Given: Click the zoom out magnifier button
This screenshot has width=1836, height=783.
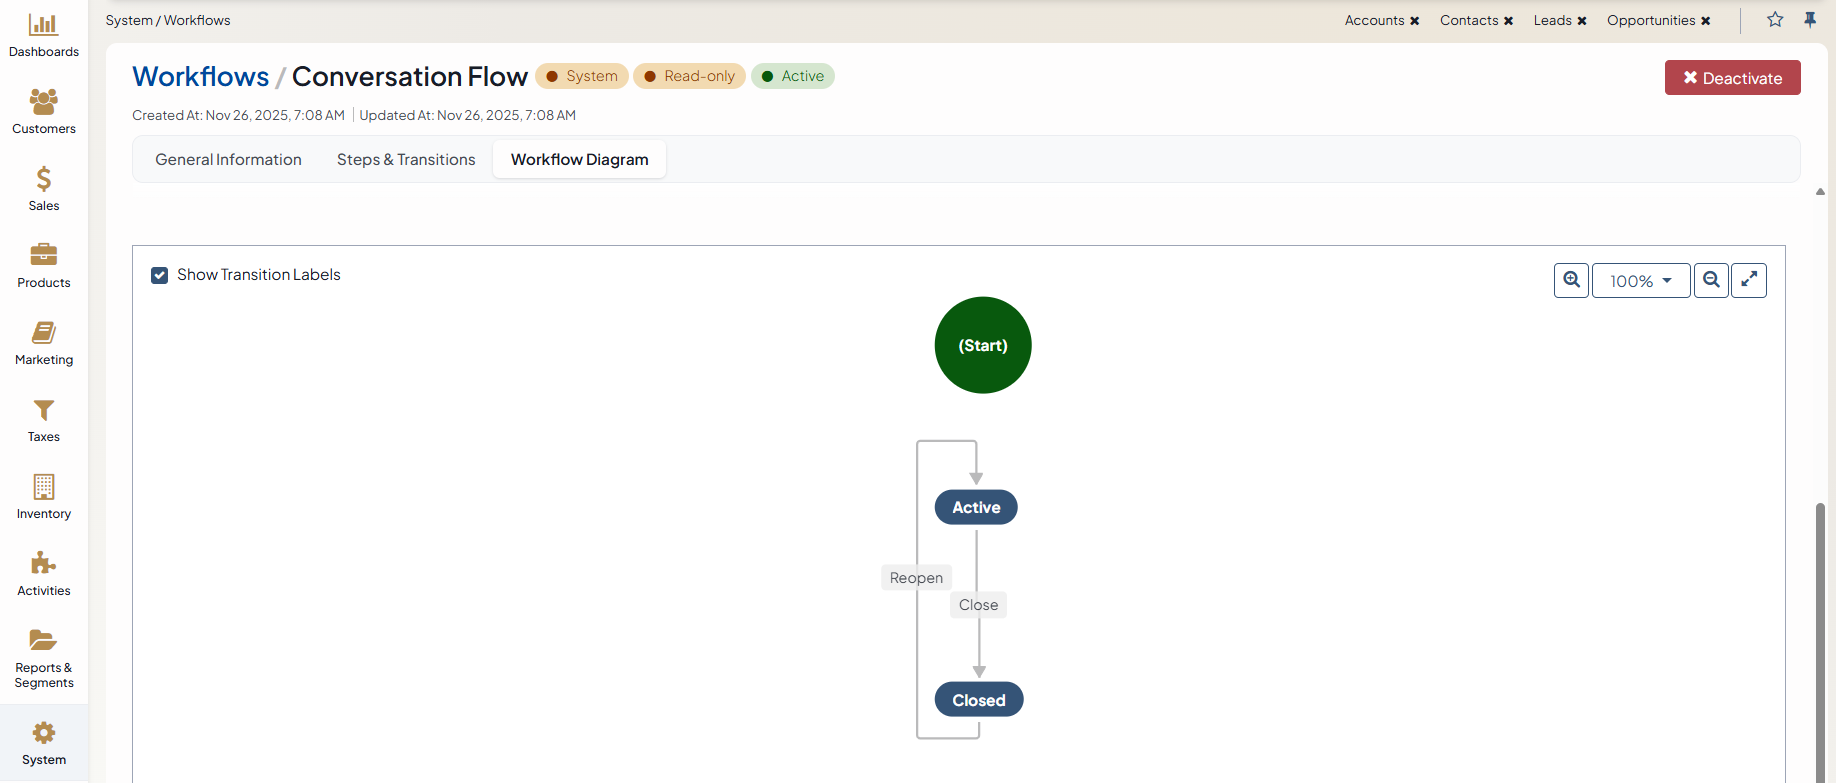Looking at the screenshot, I should (x=1711, y=280).
